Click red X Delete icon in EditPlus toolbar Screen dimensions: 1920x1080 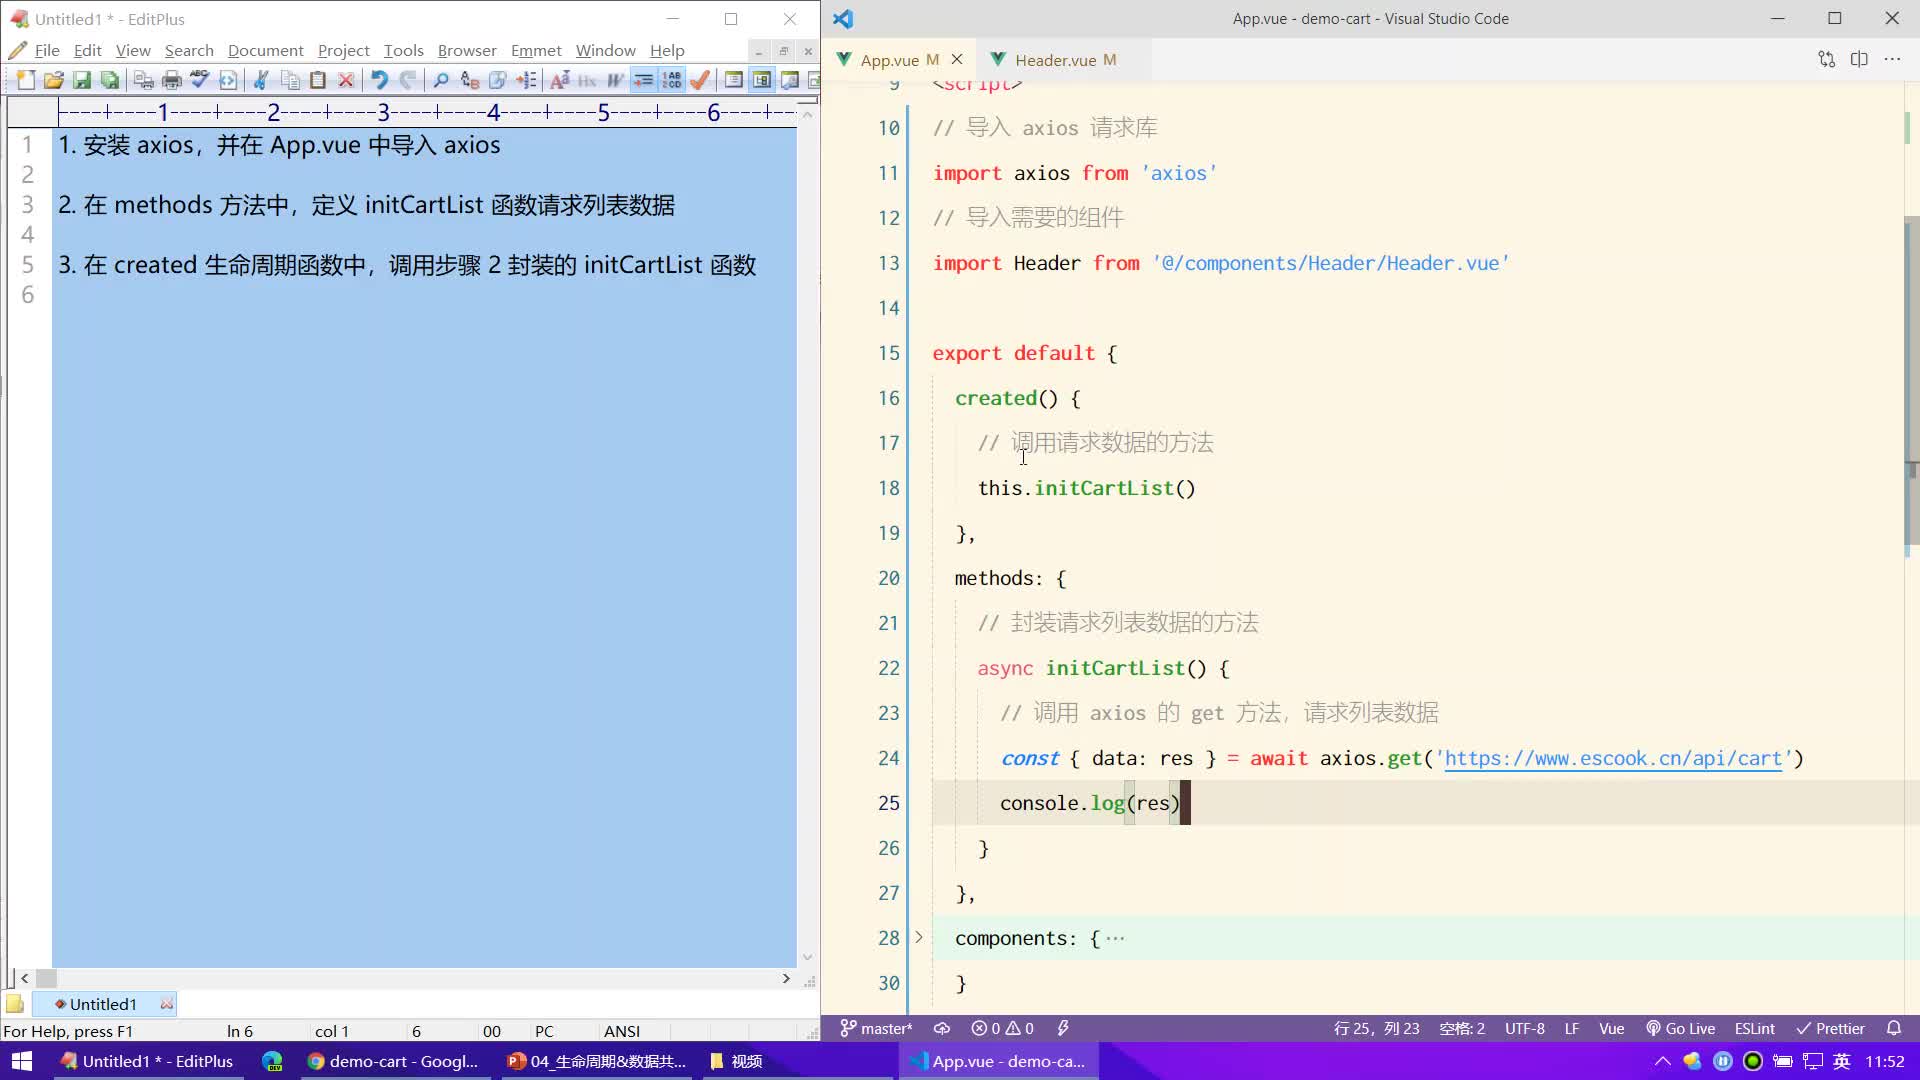tap(346, 80)
